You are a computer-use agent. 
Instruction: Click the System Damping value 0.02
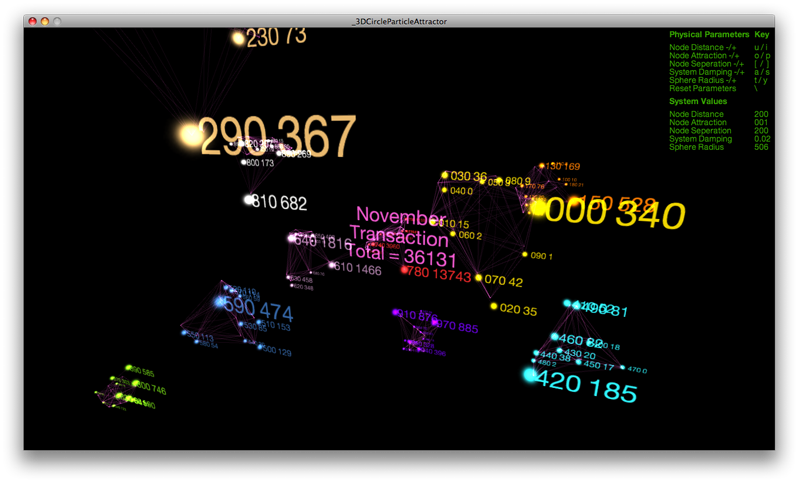[762, 138]
